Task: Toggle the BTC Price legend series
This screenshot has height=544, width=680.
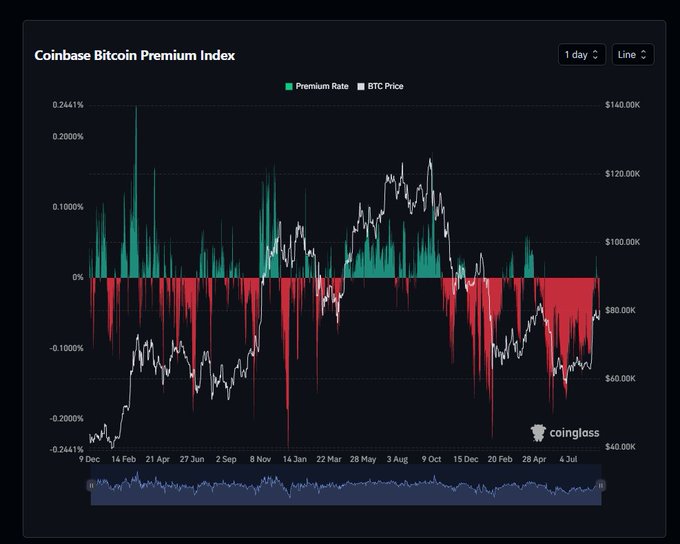Action: pos(380,86)
